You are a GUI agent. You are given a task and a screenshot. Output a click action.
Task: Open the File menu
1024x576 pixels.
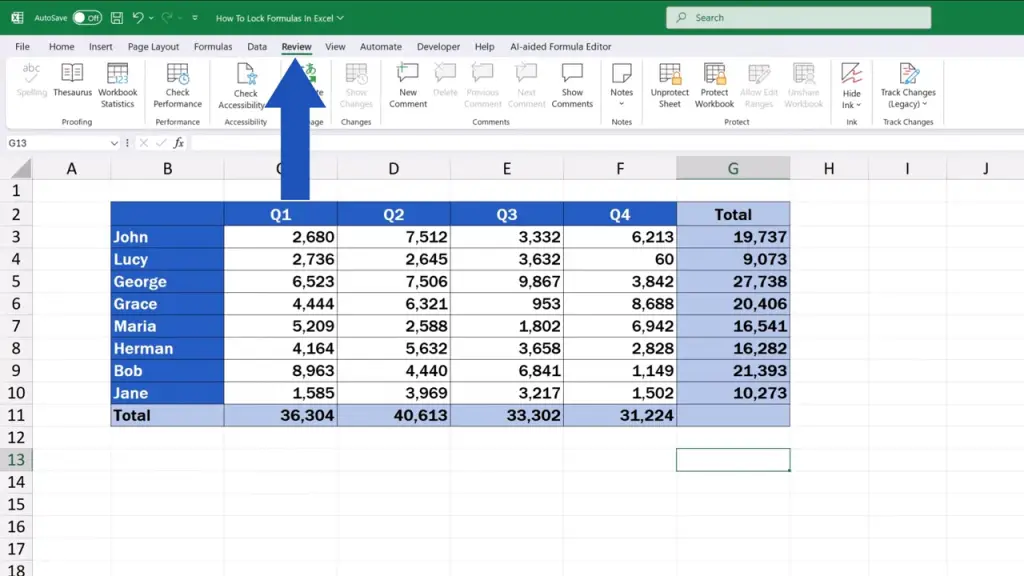coord(22,47)
